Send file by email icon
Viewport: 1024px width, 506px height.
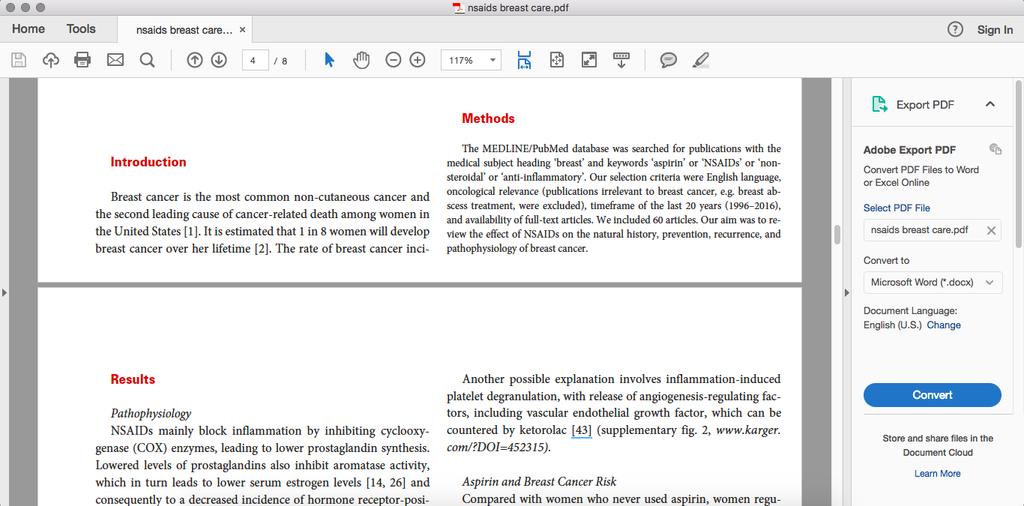pos(115,60)
